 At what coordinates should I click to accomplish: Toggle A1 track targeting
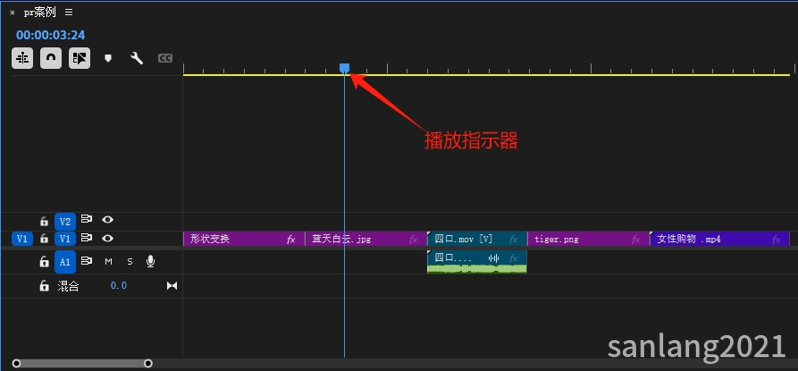pyautogui.click(x=65, y=262)
